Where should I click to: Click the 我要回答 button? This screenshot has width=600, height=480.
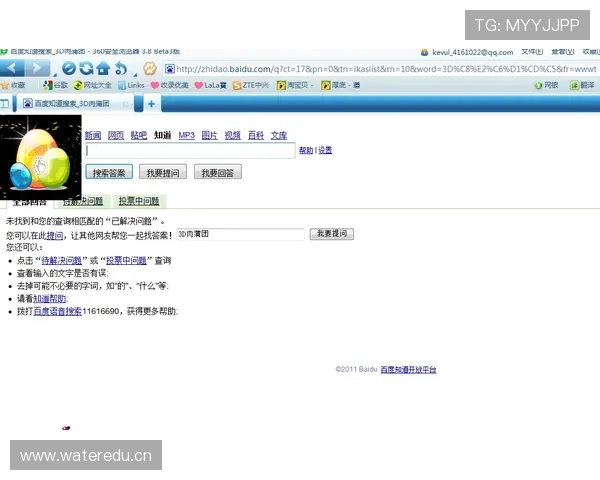tap(218, 173)
